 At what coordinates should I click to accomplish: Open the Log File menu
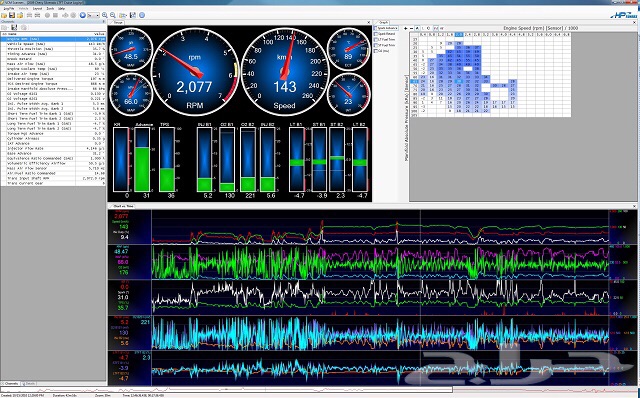(x=9, y=8)
